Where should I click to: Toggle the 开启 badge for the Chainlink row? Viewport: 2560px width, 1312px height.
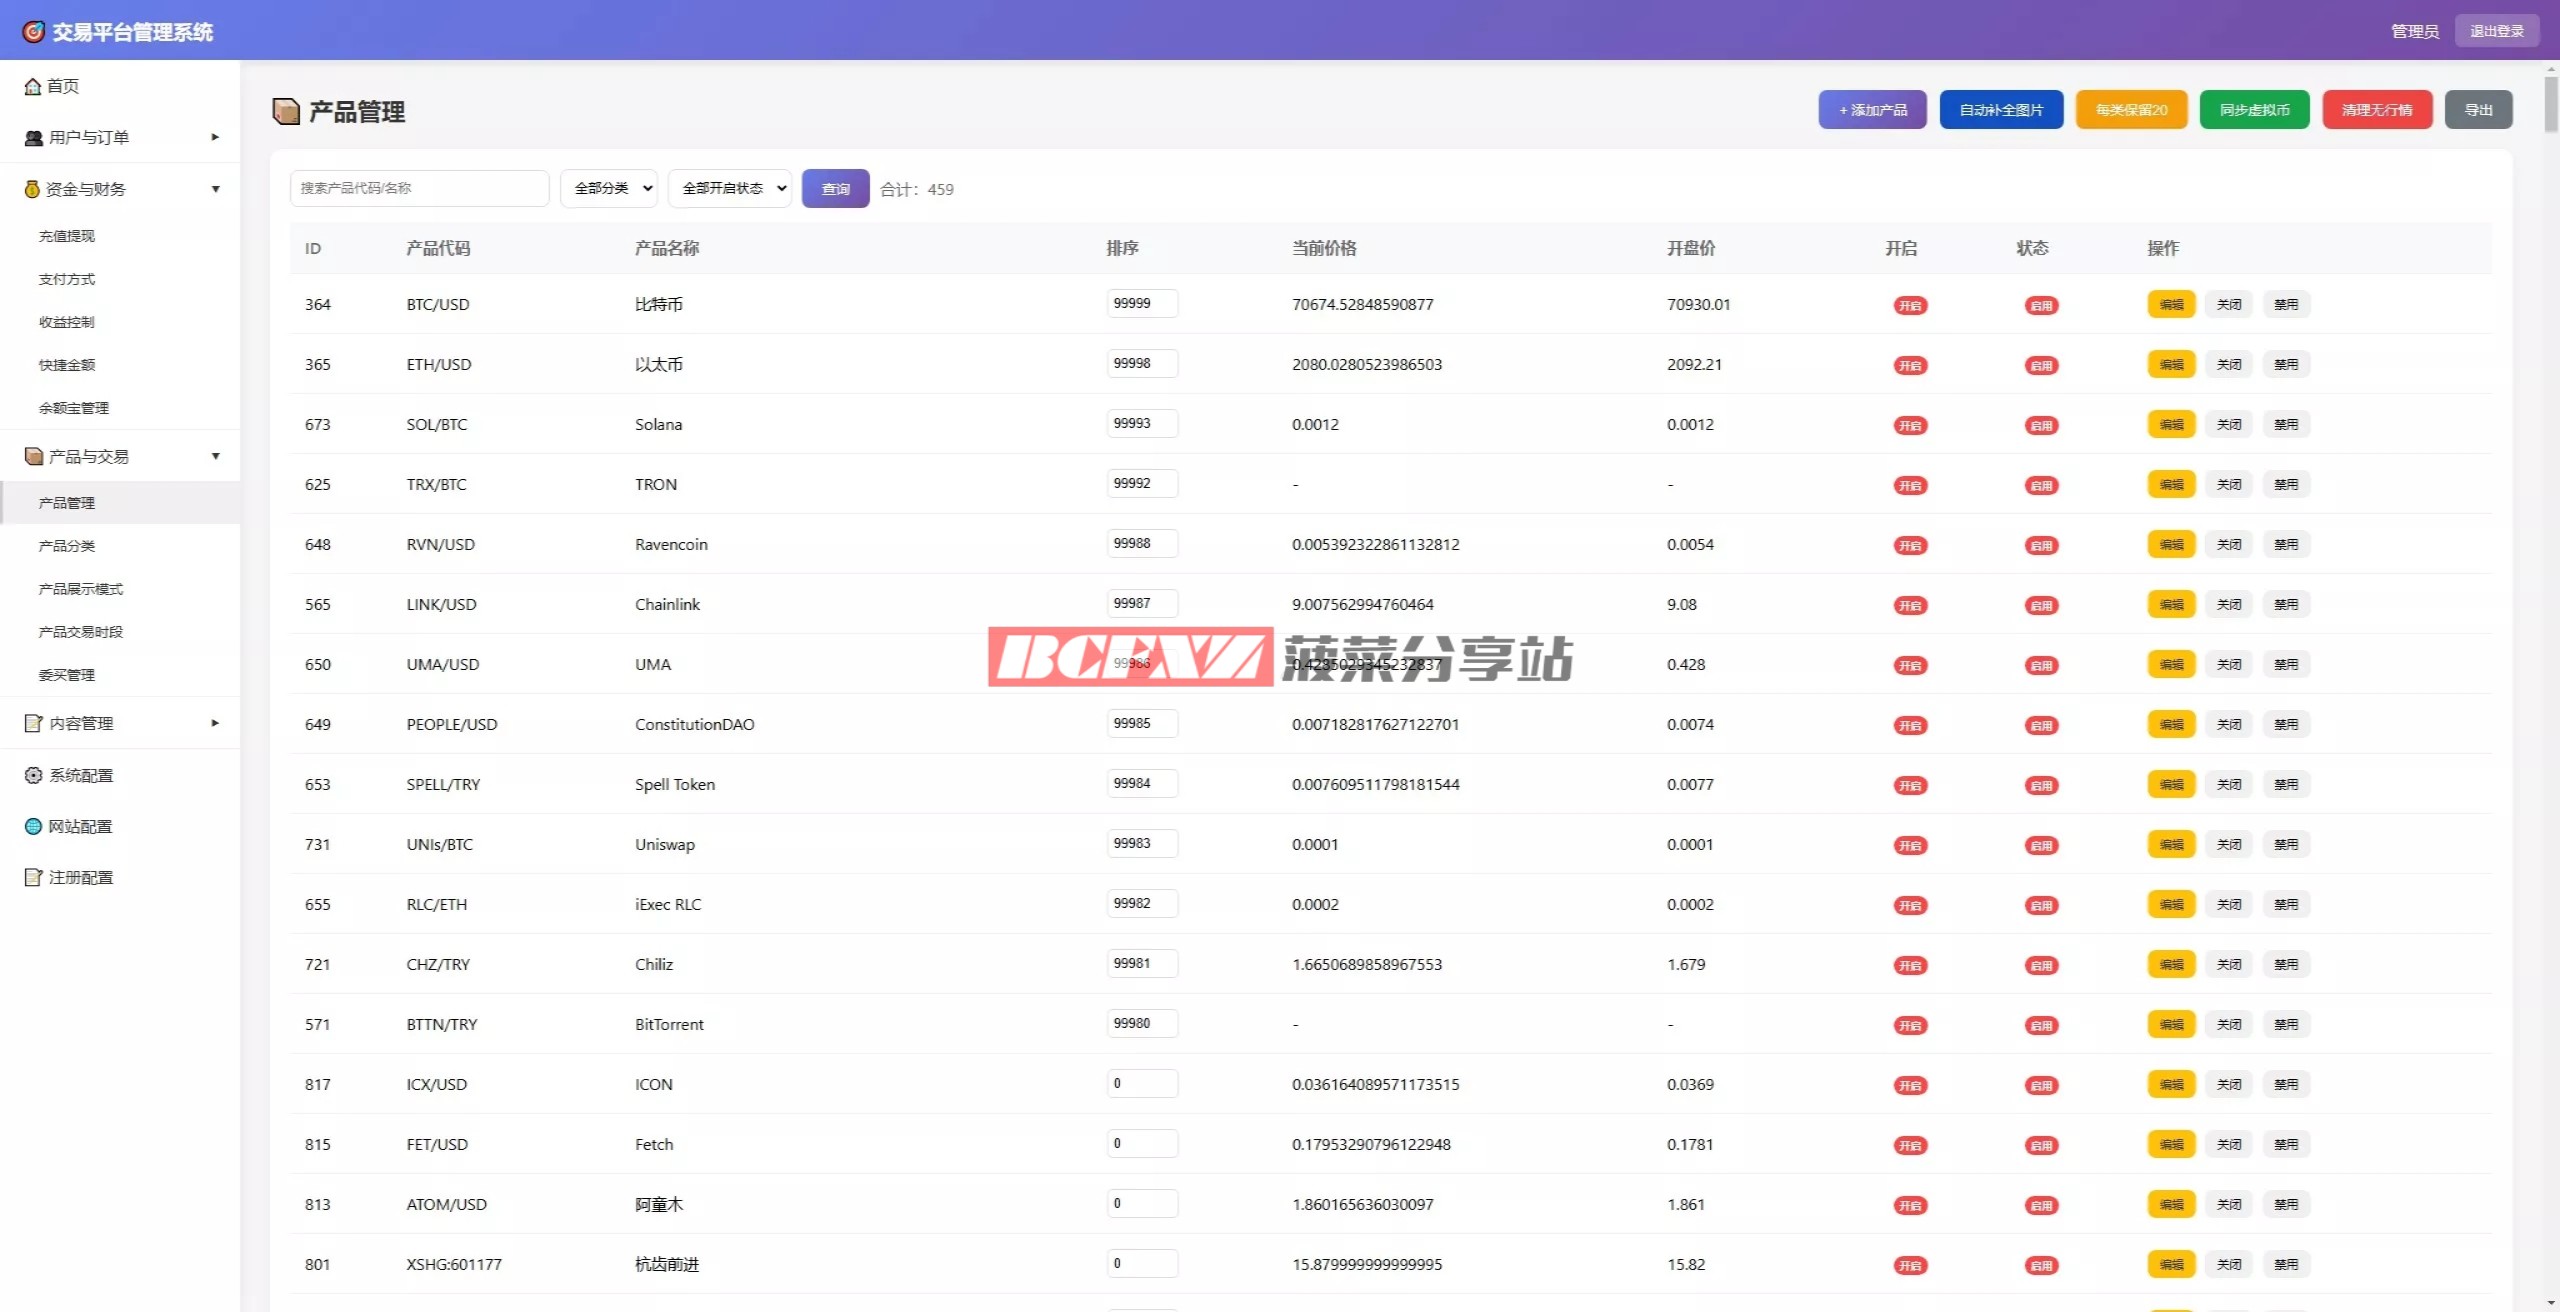pos(1910,605)
